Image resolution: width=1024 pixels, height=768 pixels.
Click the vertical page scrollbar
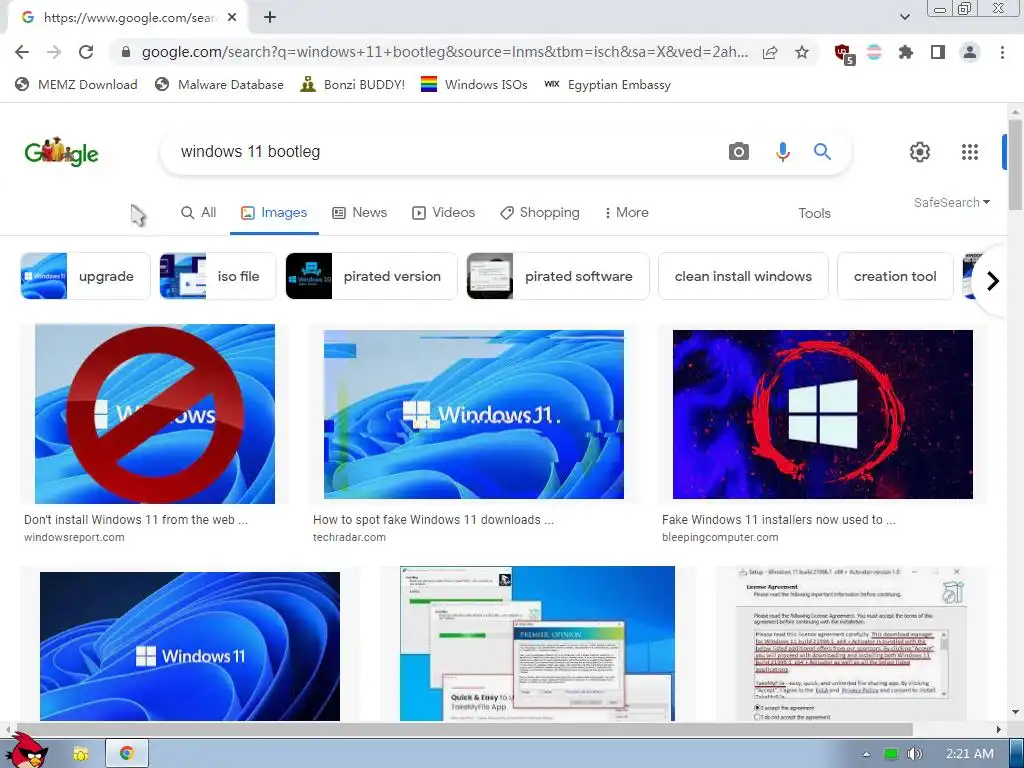pyautogui.click(x=1015, y=165)
